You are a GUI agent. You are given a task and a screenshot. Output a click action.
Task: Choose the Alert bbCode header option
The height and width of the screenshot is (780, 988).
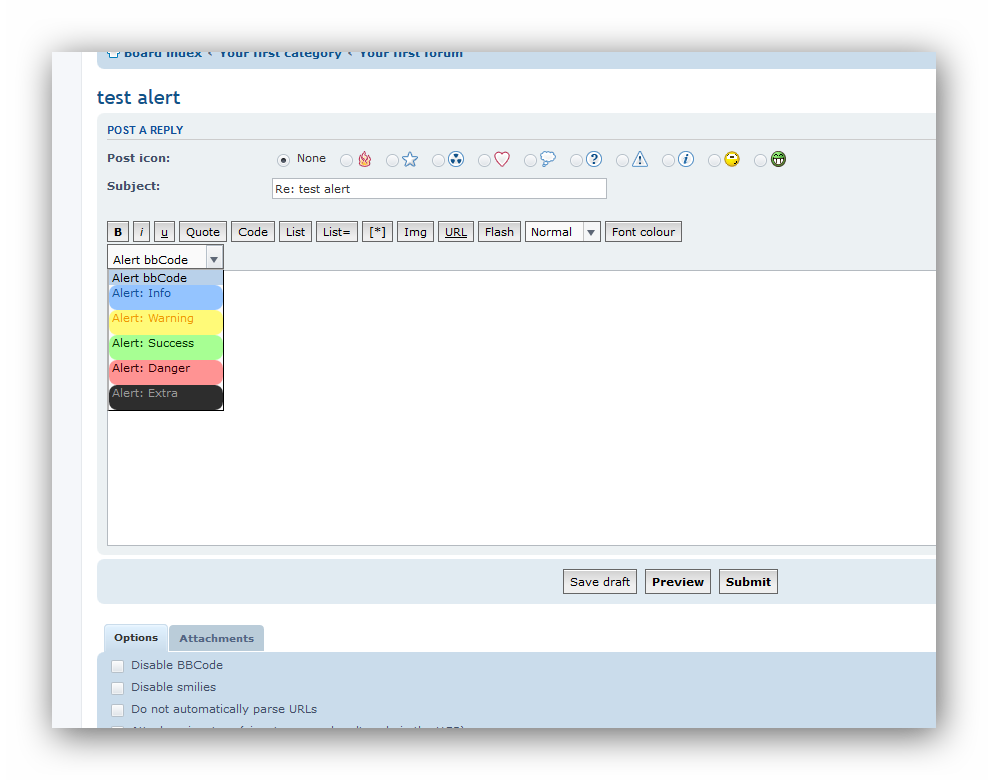(x=166, y=278)
